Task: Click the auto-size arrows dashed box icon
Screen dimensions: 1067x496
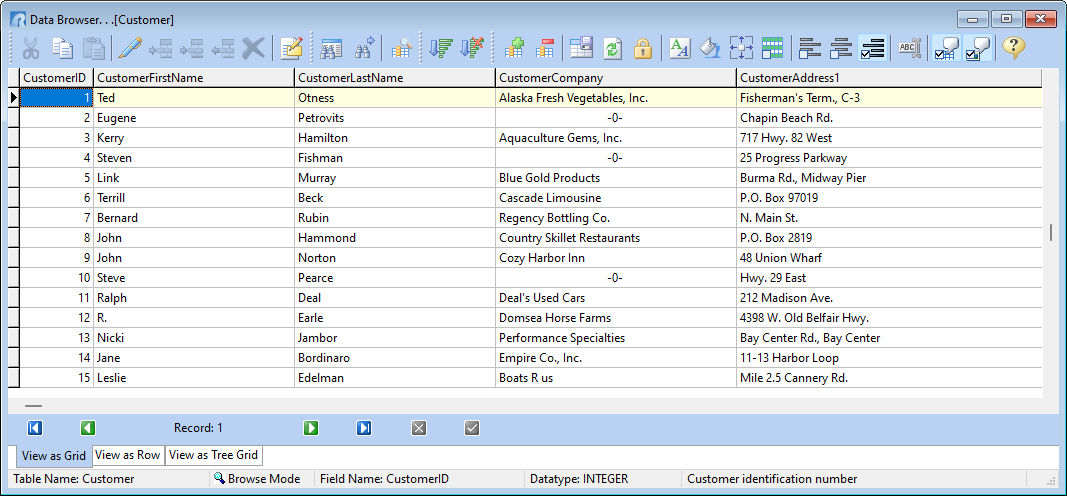Action: click(x=741, y=48)
